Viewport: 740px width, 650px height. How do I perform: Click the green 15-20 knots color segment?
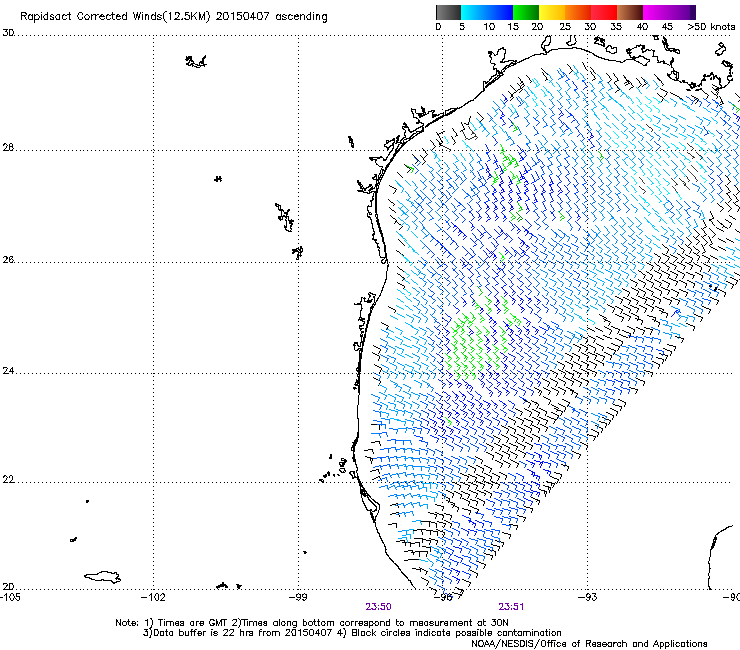(x=526, y=12)
